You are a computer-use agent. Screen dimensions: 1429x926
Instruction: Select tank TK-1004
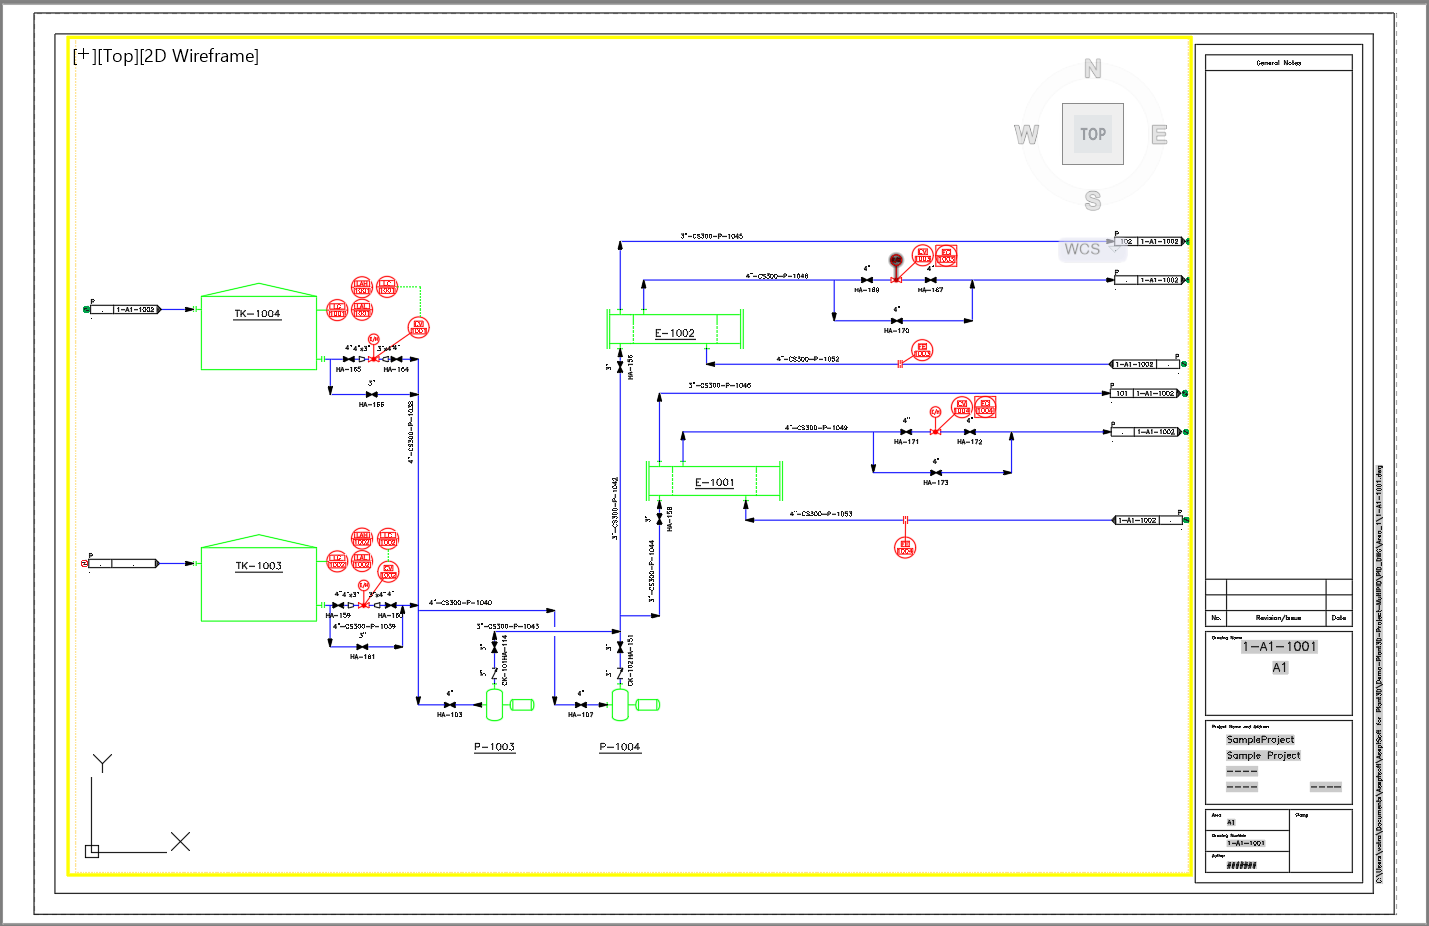pos(259,327)
